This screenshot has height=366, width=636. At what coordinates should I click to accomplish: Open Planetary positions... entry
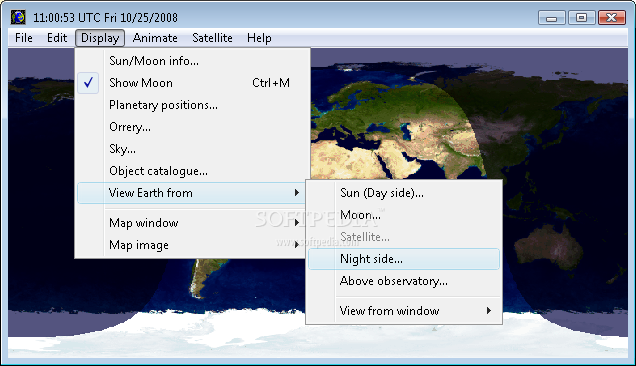click(193, 105)
